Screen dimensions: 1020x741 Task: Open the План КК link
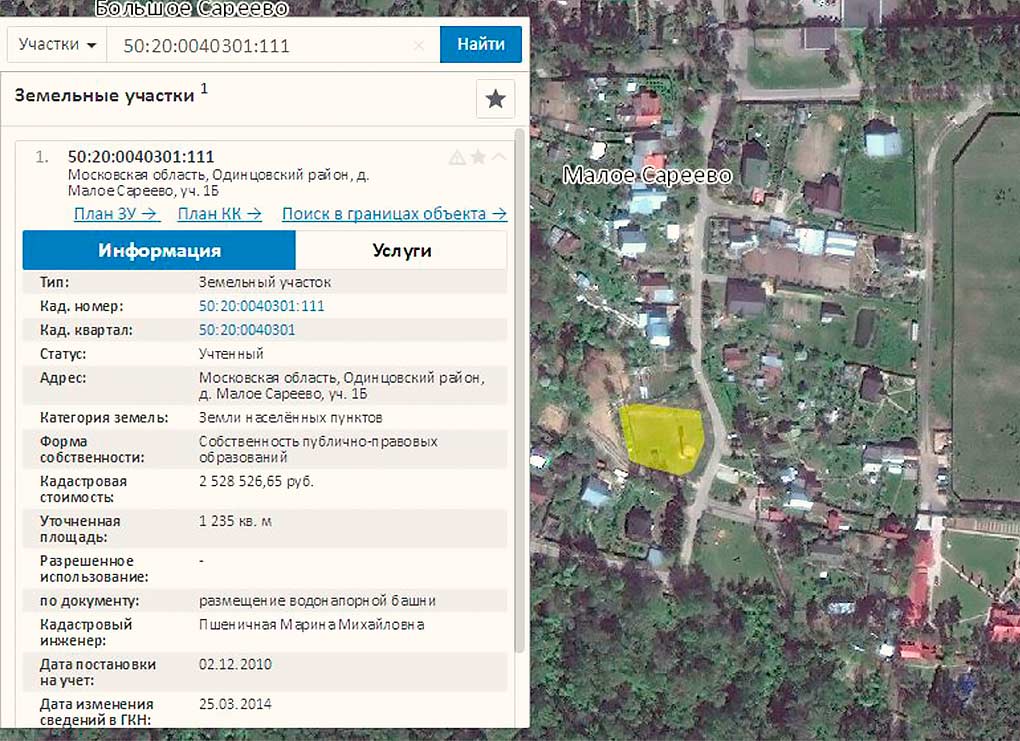(220, 214)
